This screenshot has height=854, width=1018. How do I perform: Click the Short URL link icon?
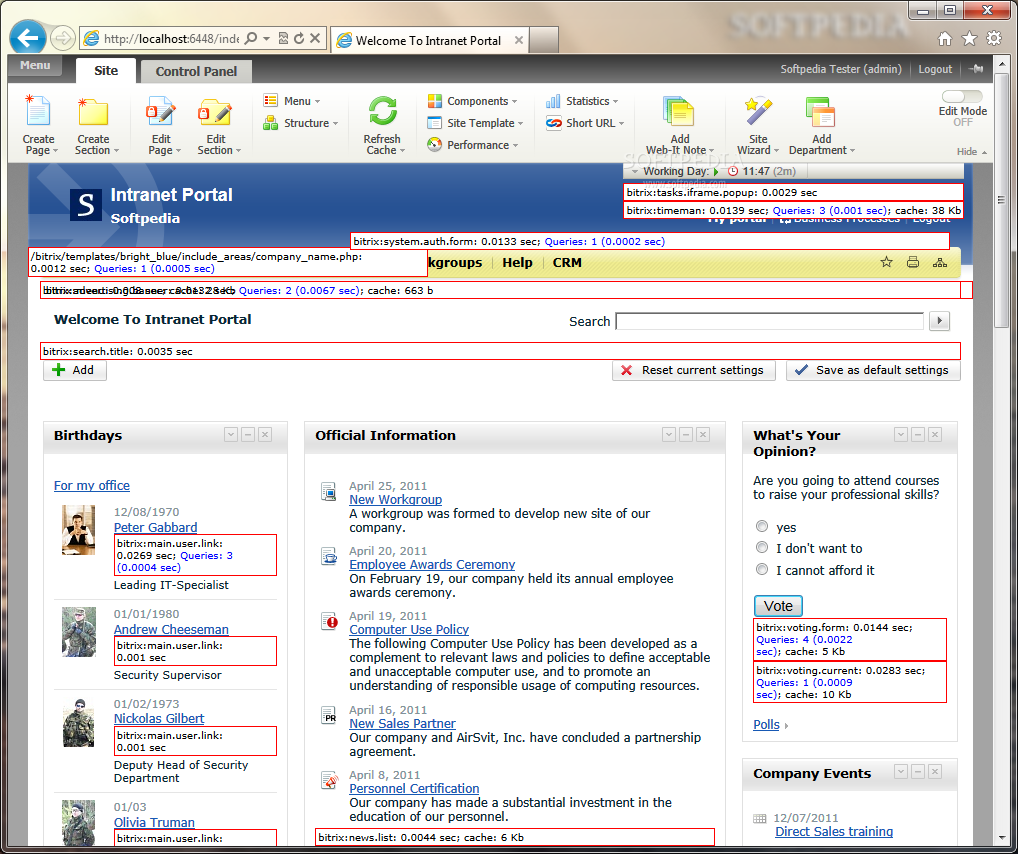[x=553, y=123]
